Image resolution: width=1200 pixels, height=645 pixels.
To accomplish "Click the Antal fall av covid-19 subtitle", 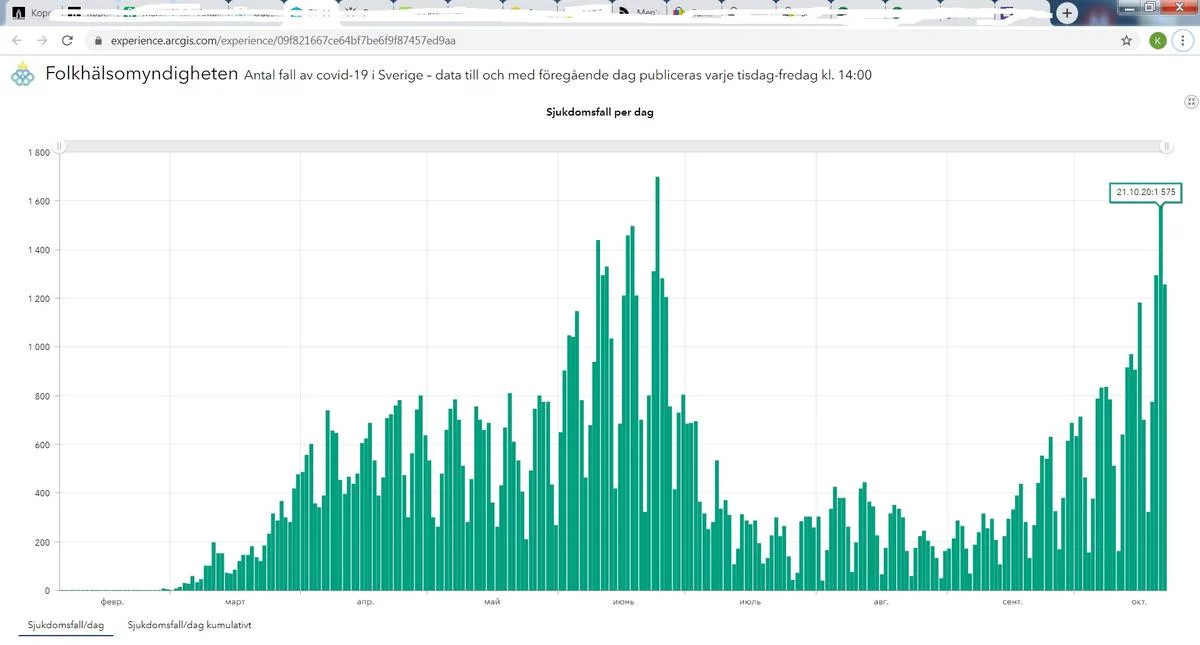I will tap(558, 75).
